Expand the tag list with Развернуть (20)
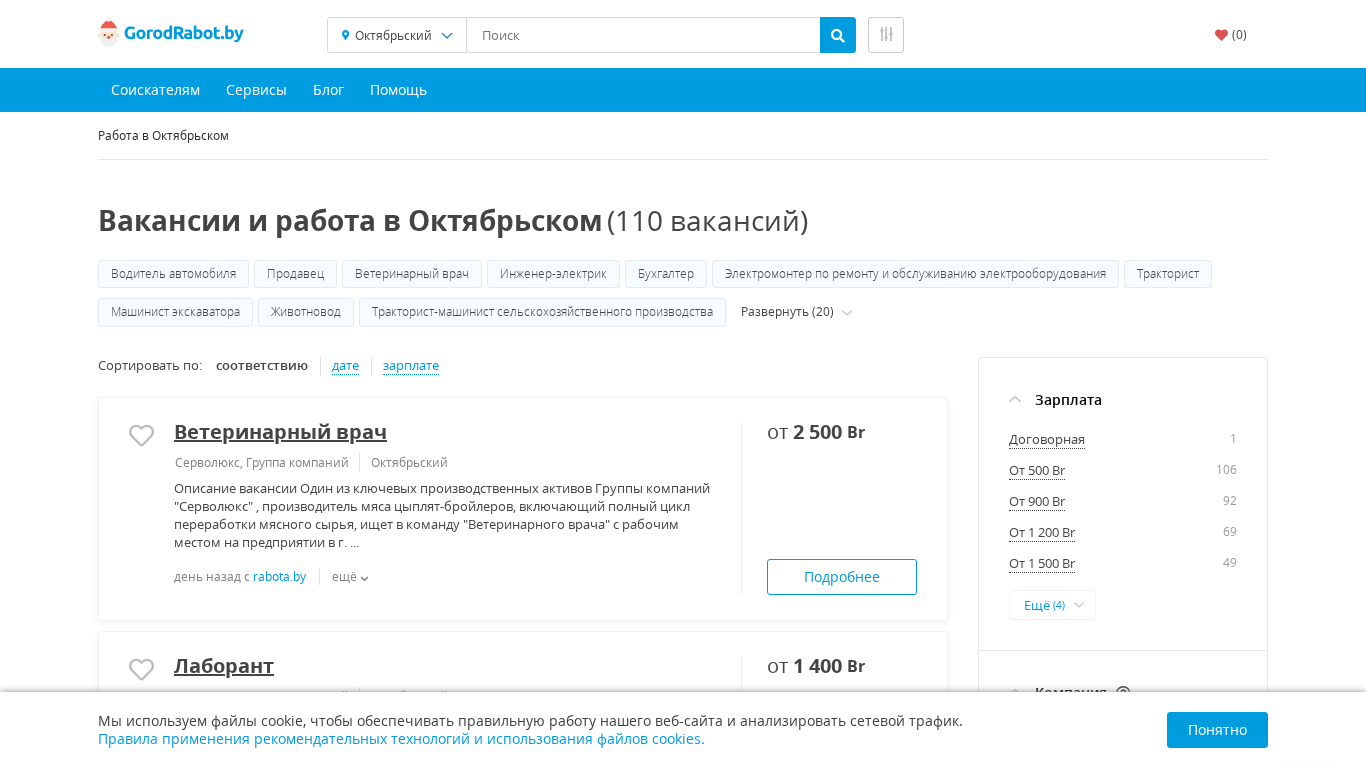Viewport: 1366px width, 768px height. pos(796,312)
